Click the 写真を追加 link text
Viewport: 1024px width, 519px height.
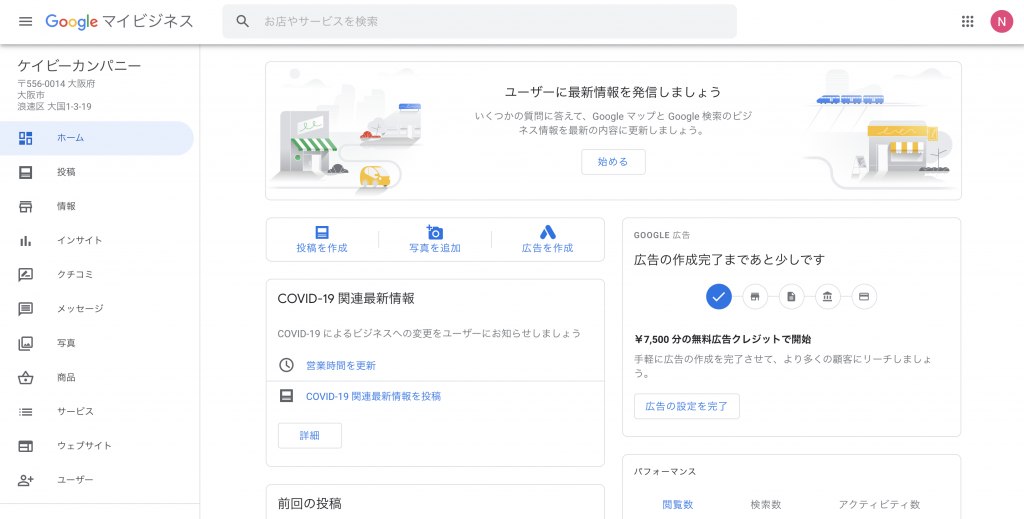435,248
